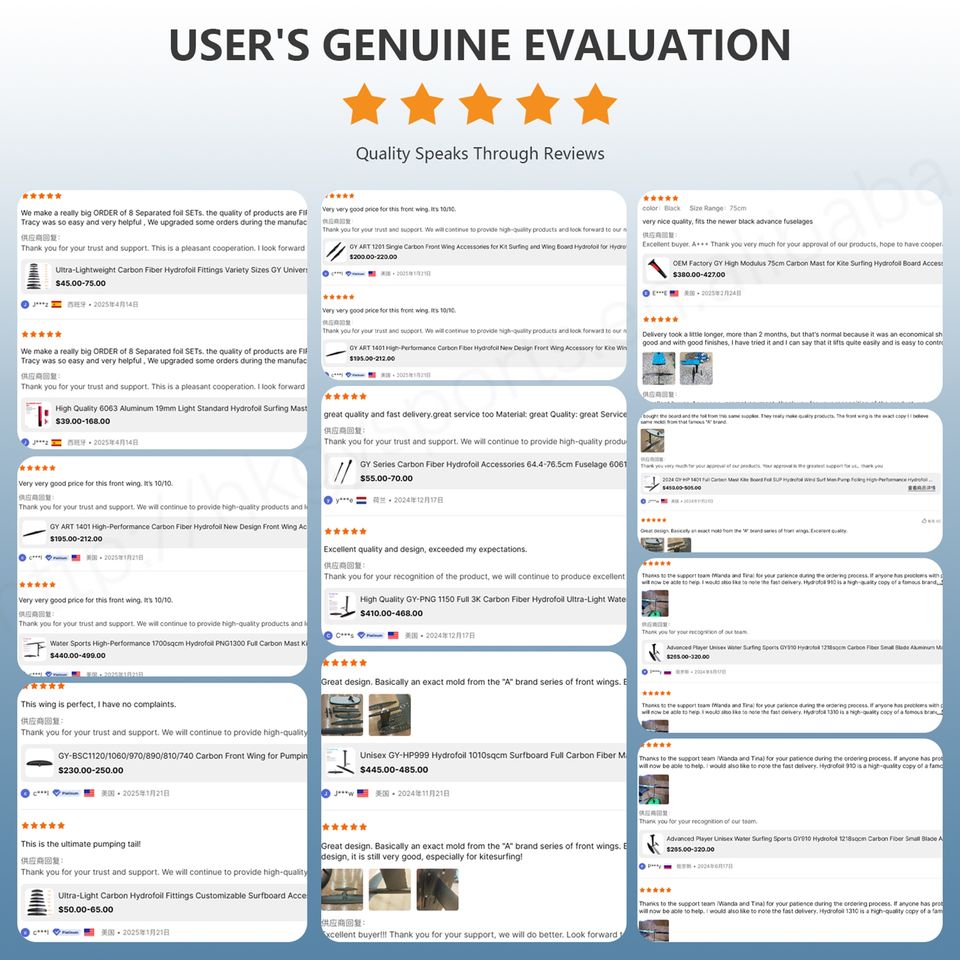Click 'This is the ultimate pumping tail!' review
The image size is (960, 960).
[x=81, y=844]
